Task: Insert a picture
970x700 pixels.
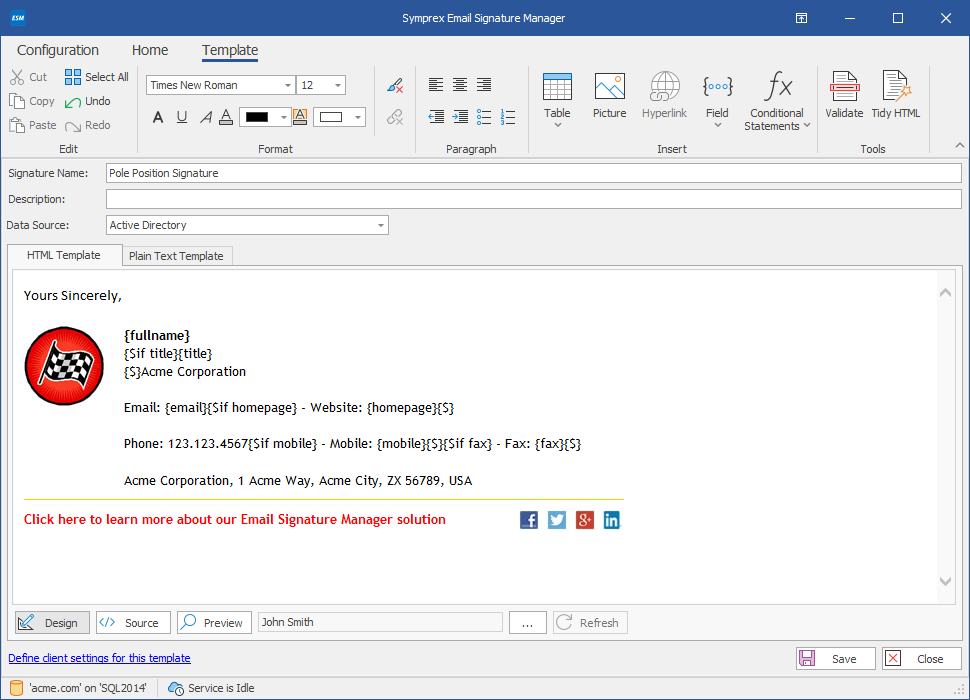Action: tap(609, 96)
